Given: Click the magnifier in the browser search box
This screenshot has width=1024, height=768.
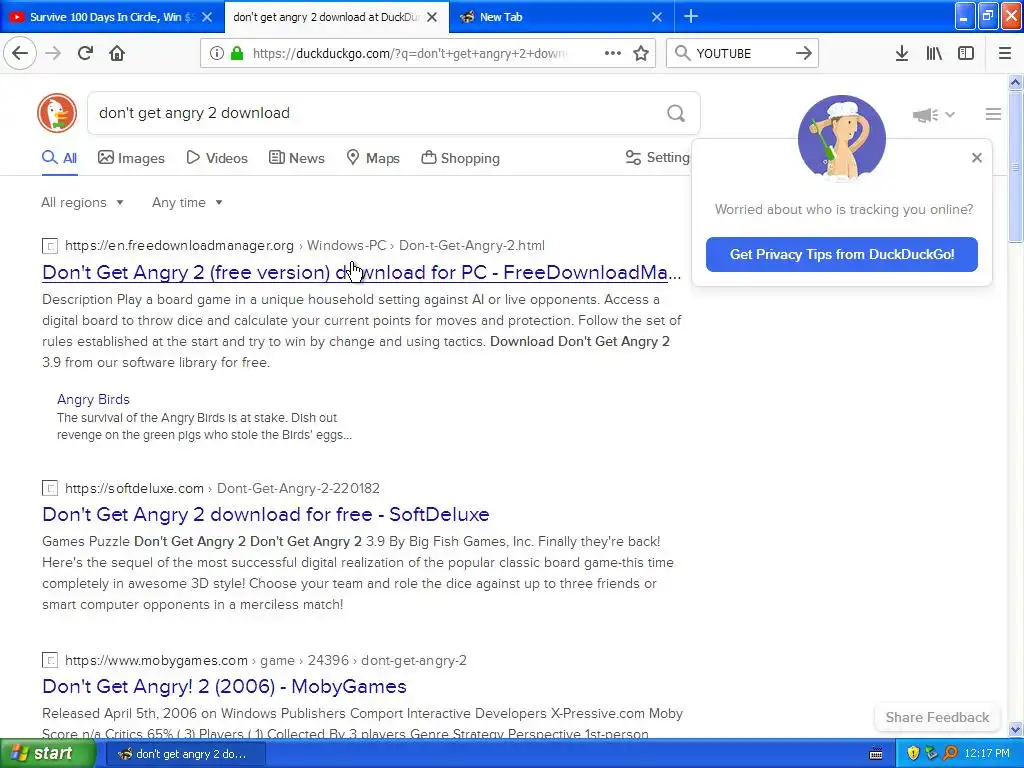Looking at the screenshot, I should (682, 53).
